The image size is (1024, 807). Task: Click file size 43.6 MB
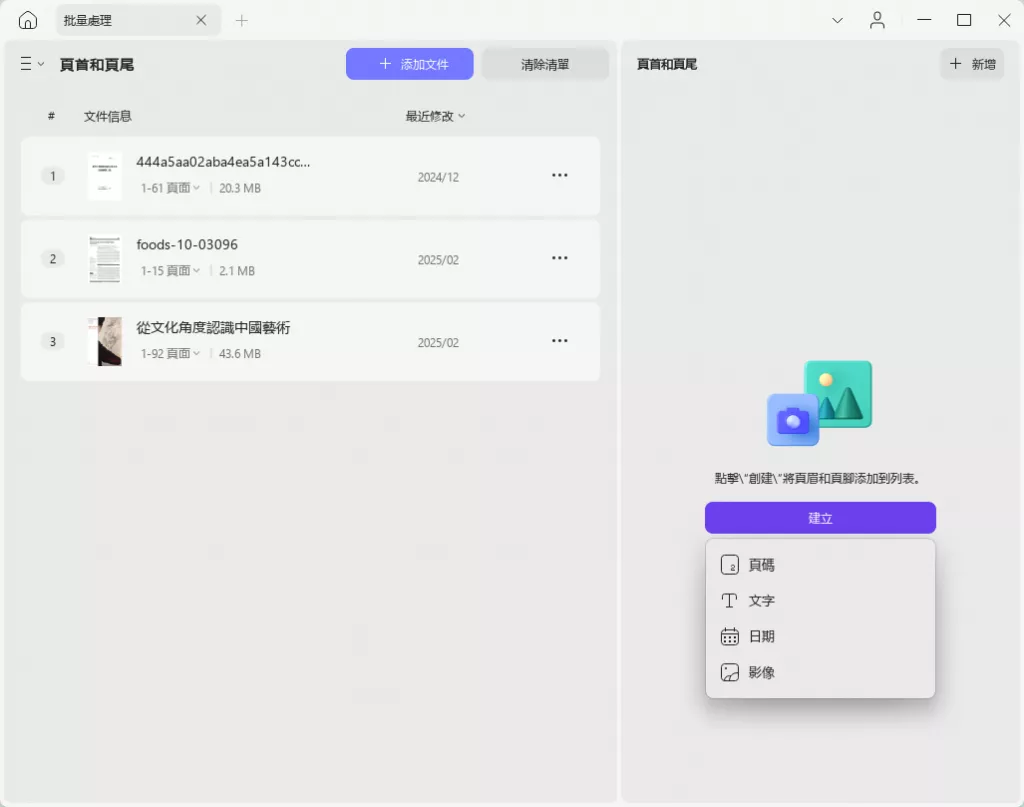pyautogui.click(x=240, y=353)
